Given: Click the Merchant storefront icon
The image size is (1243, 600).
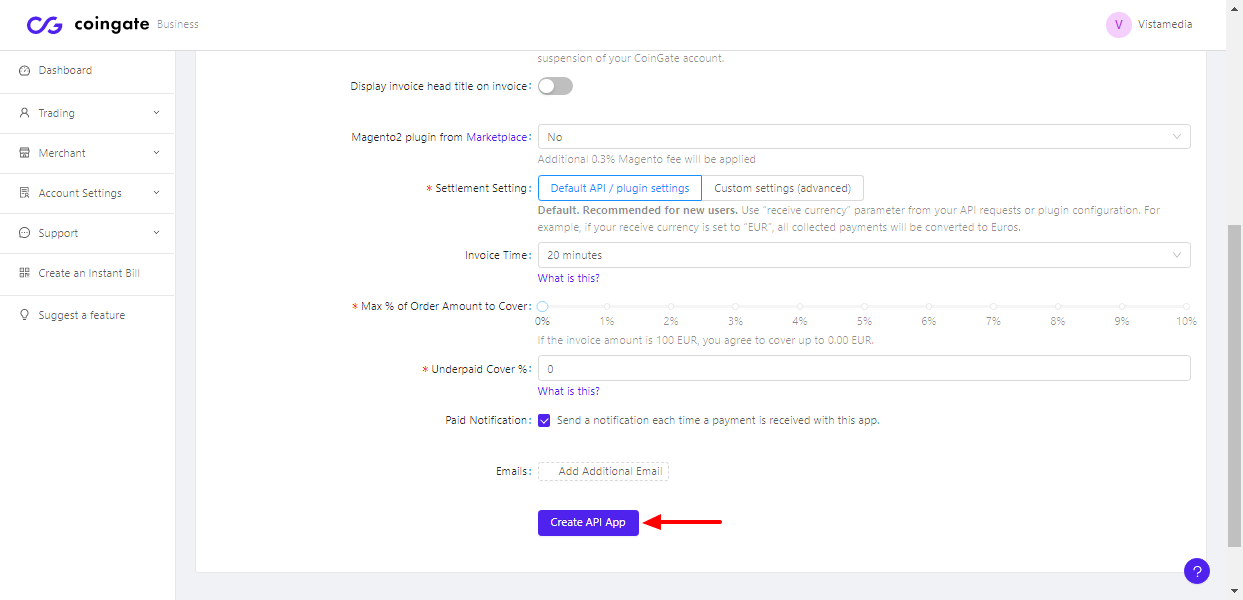Looking at the screenshot, I should (x=25, y=153).
